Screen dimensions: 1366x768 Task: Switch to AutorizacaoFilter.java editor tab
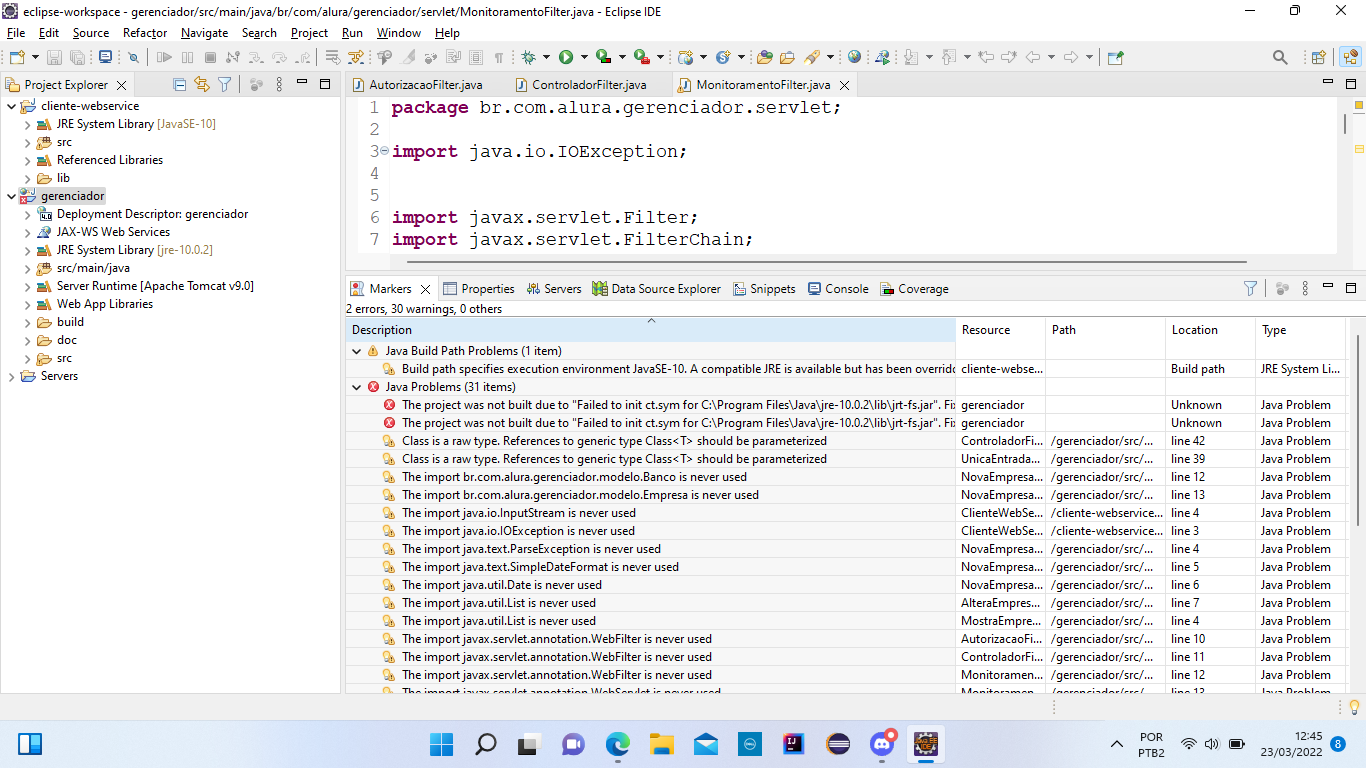[x=417, y=85]
